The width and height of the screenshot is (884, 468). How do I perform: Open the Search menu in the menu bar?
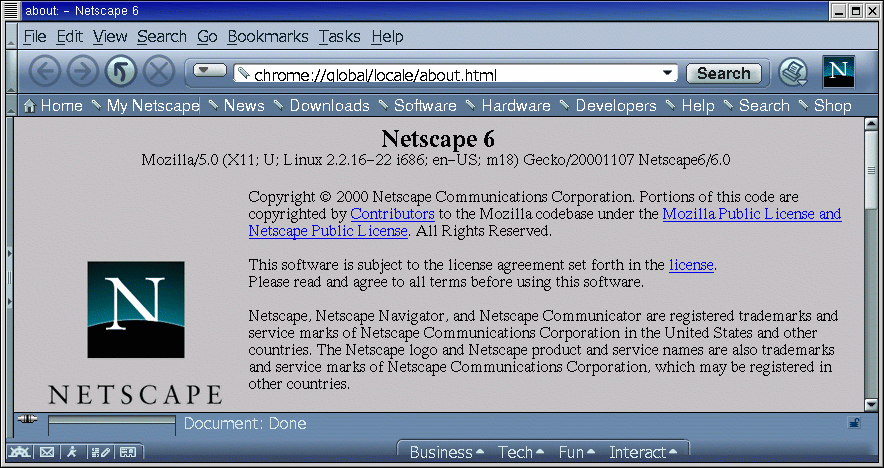tap(162, 37)
